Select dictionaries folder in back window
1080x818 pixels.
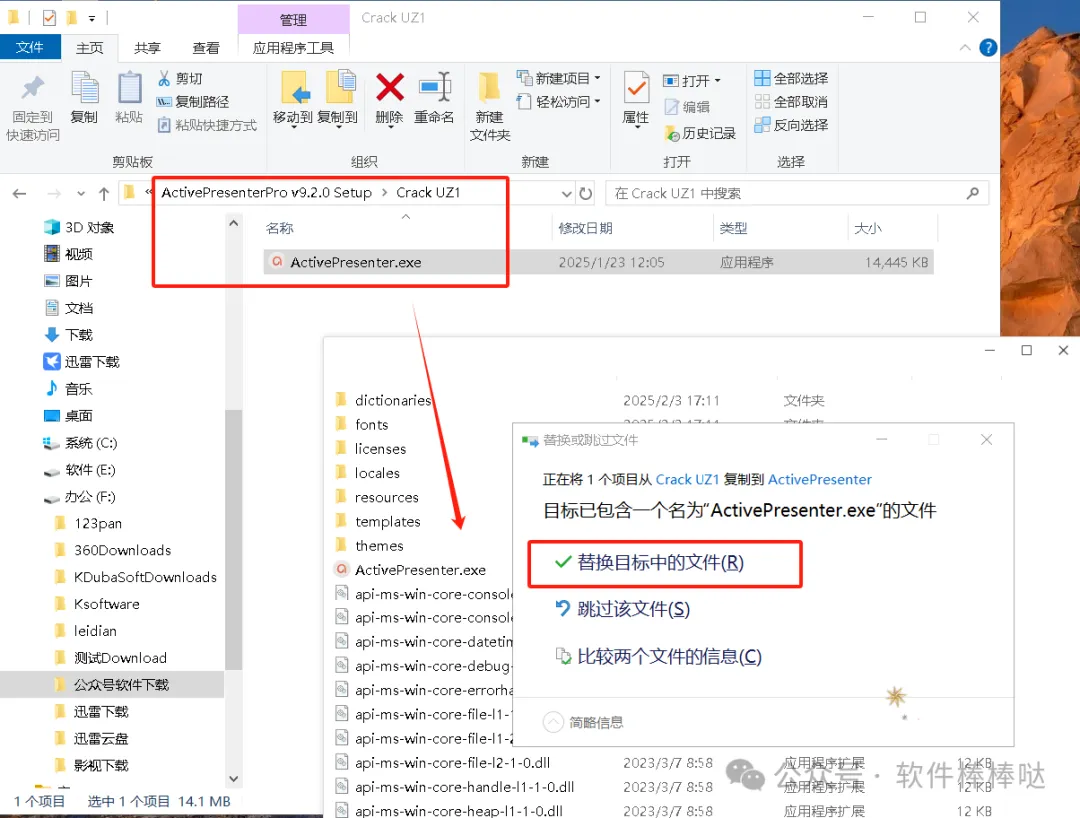tap(383, 400)
